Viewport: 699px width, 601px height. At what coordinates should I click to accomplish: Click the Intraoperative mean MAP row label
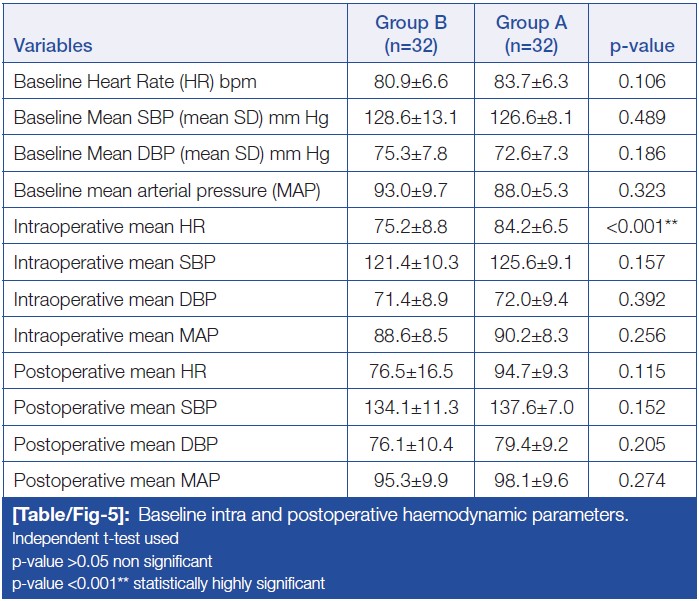tap(117, 335)
